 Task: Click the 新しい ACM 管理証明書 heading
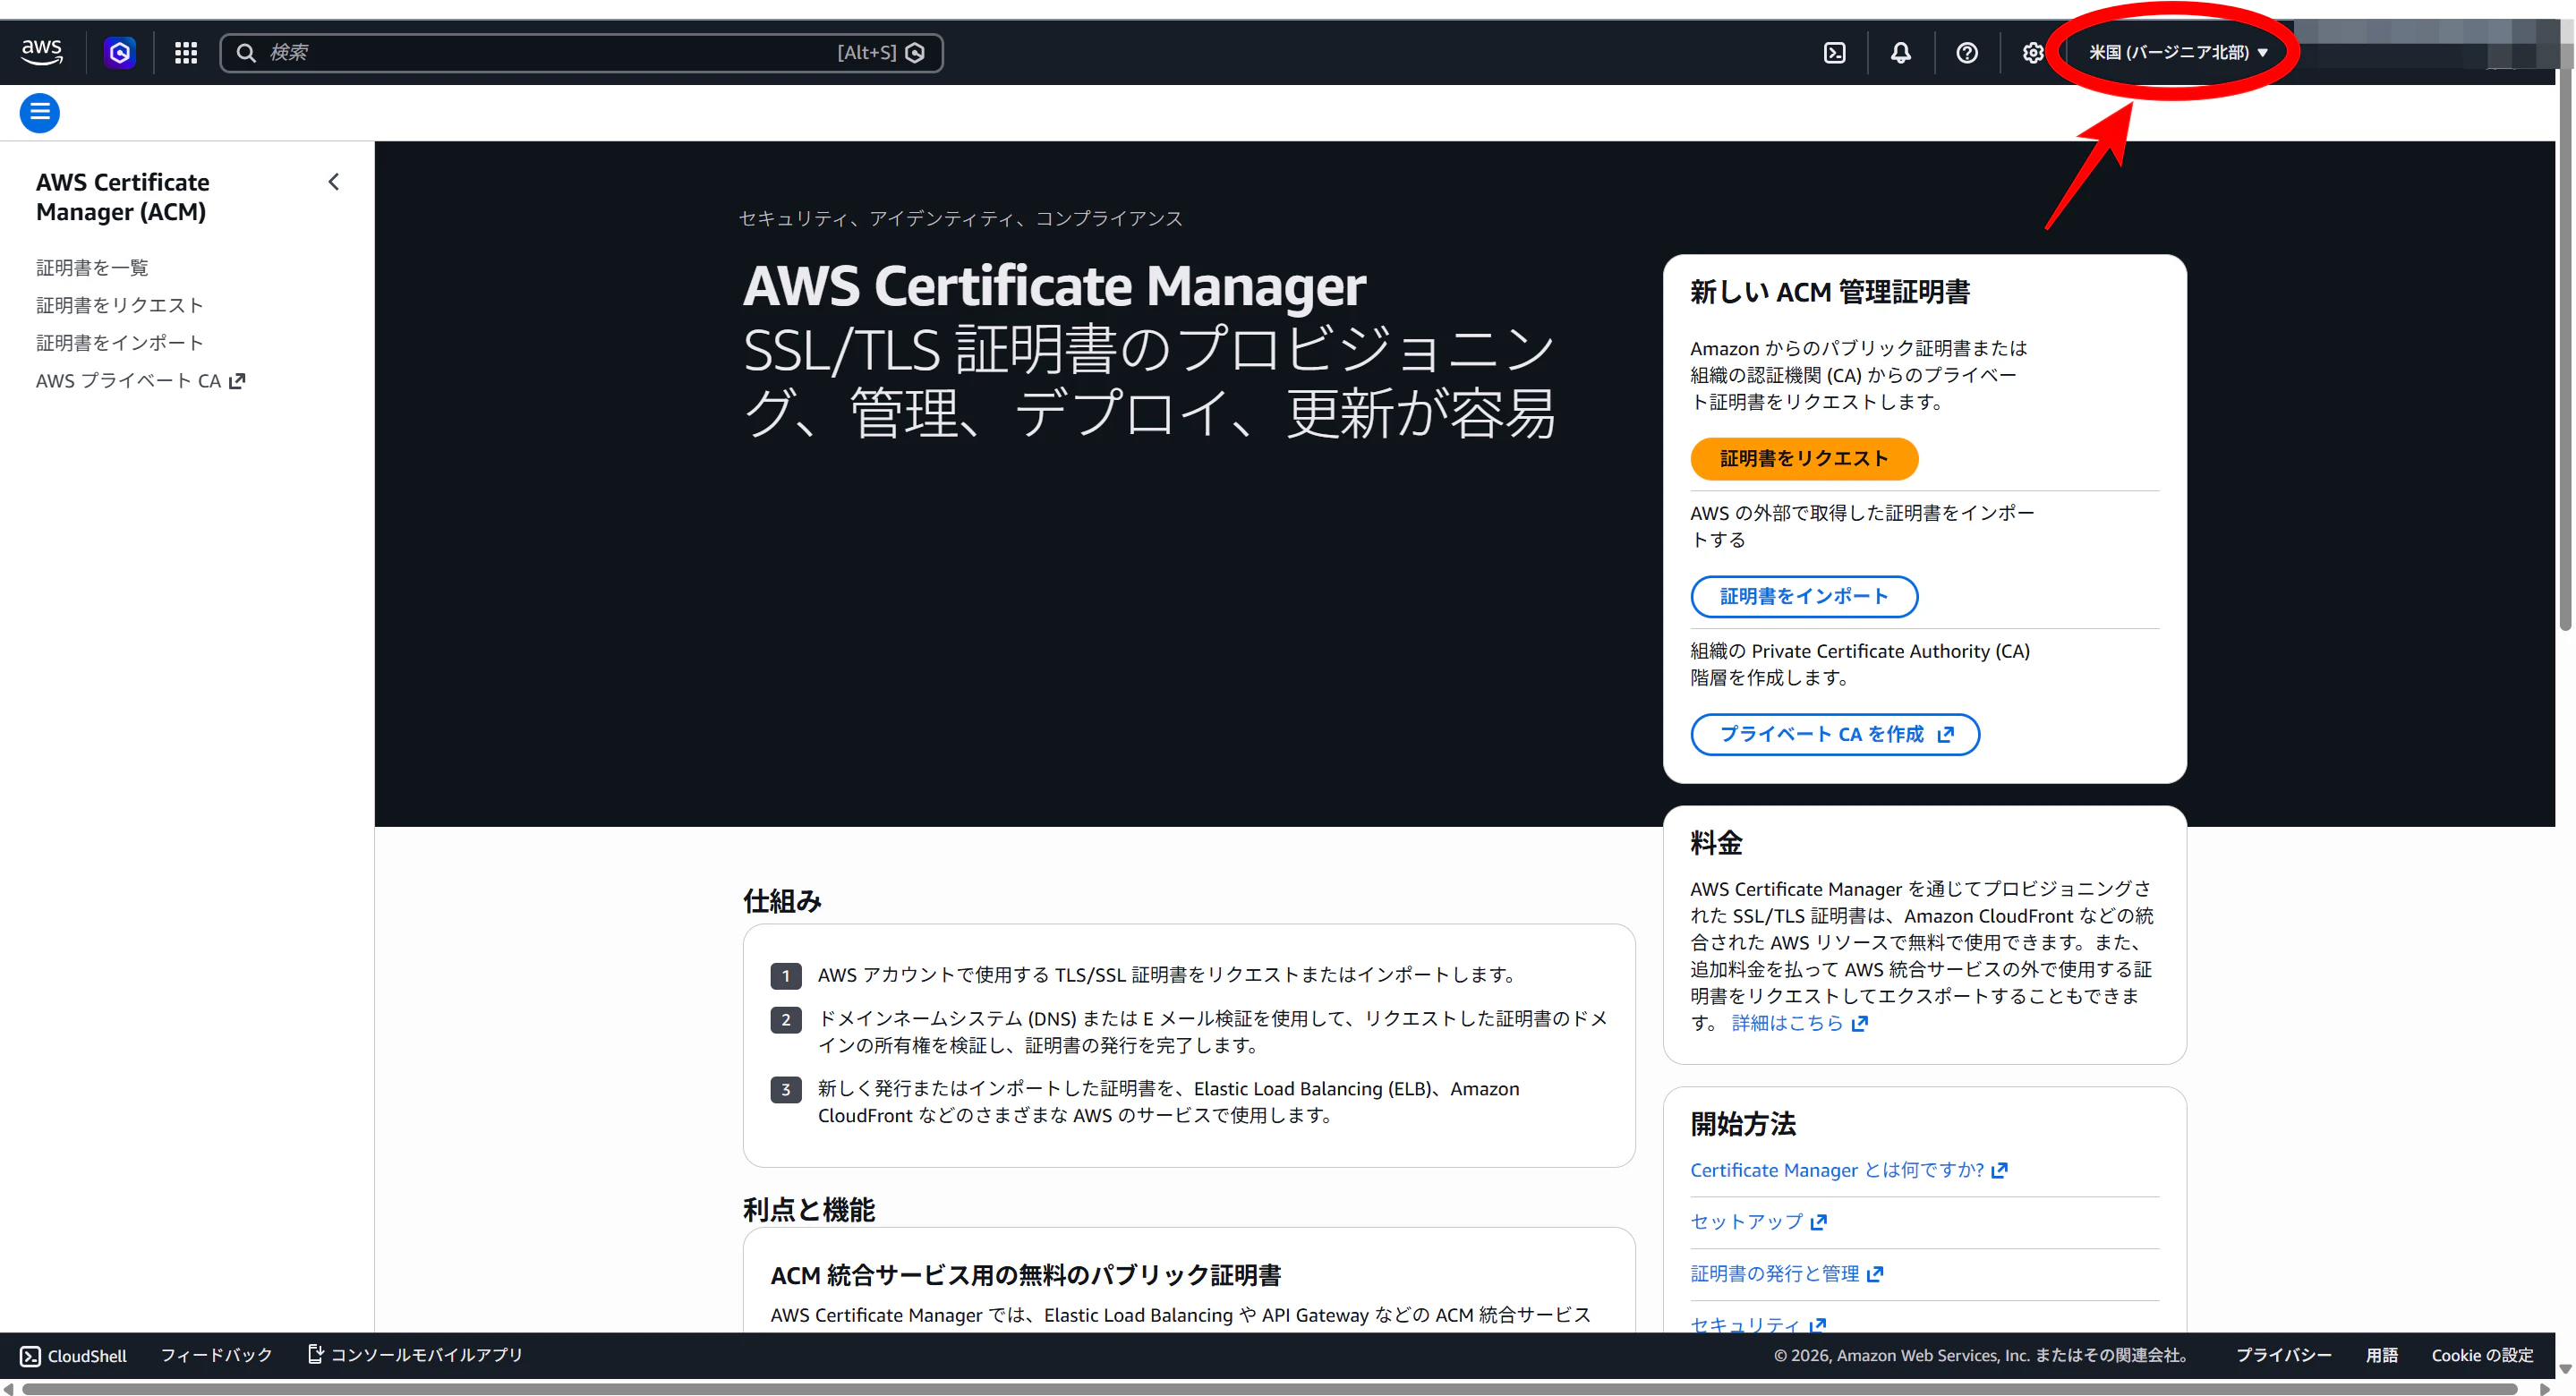click(x=1830, y=292)
